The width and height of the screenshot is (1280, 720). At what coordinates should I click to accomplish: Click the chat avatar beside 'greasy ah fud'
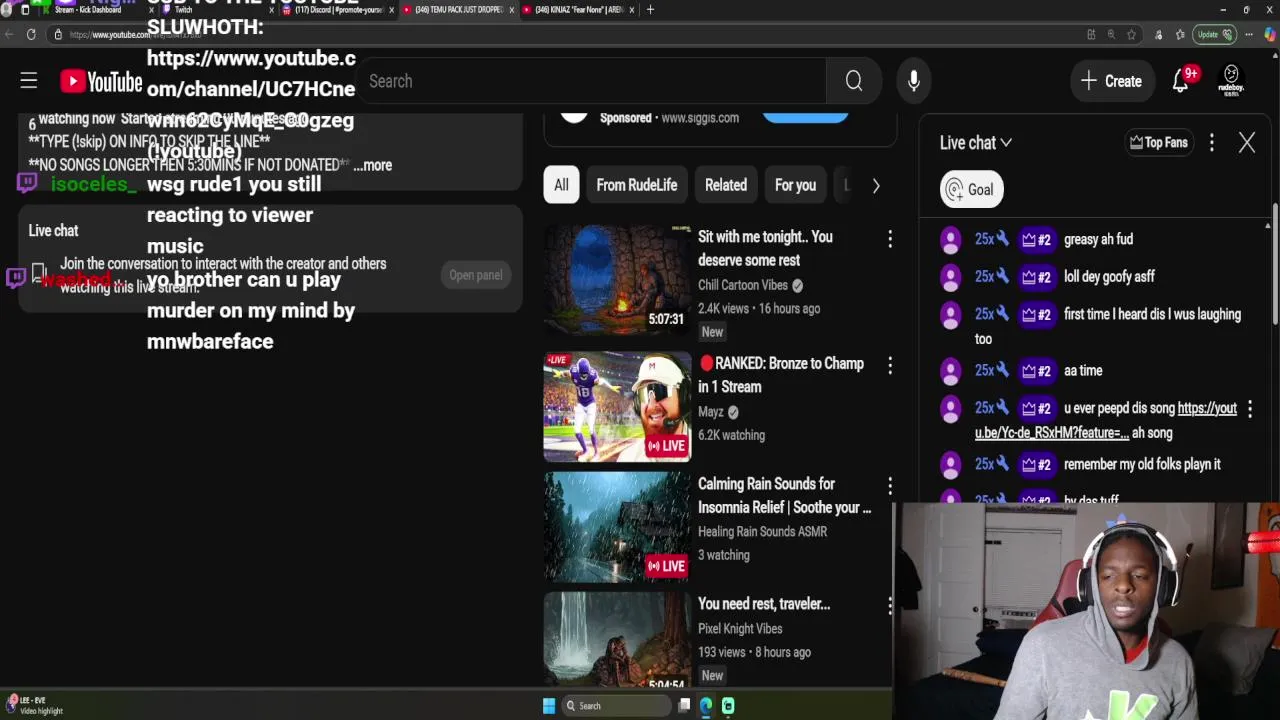pos(951,239)
